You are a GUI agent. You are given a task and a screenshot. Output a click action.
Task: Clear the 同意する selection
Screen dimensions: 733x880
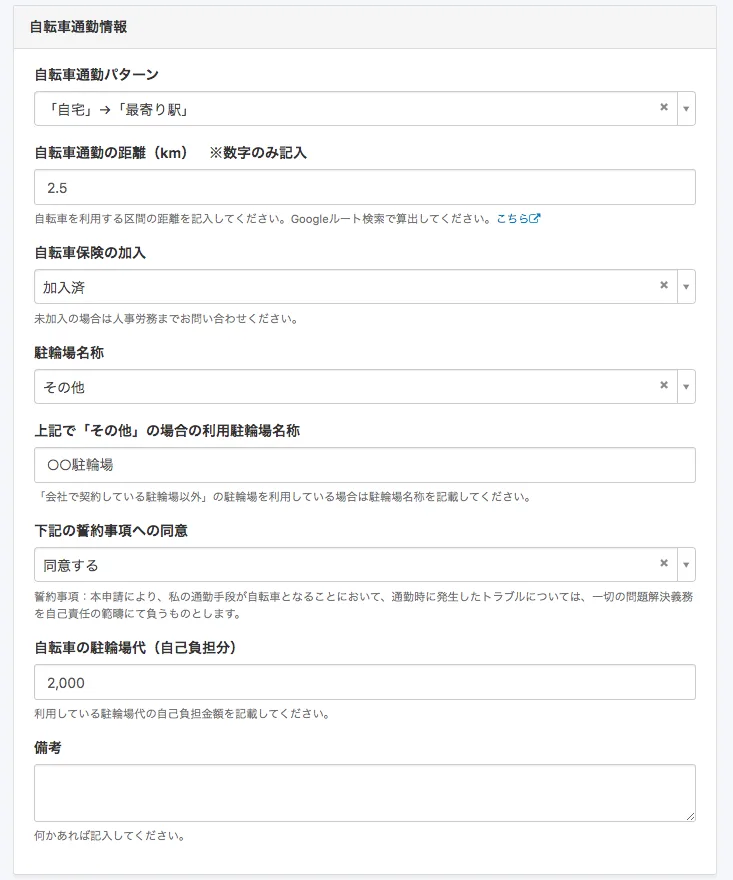pyautogui.click(x=663, y=562)
